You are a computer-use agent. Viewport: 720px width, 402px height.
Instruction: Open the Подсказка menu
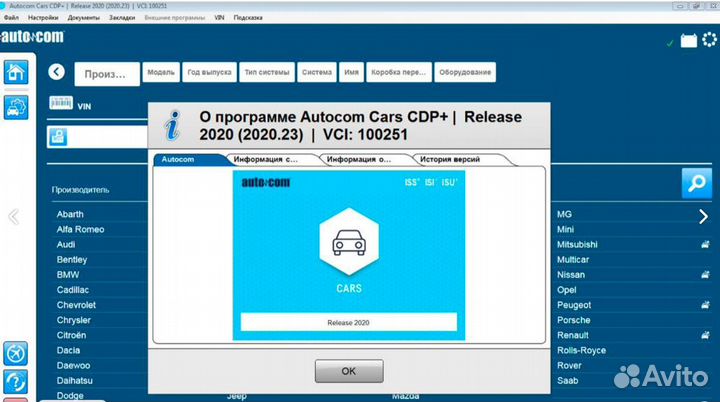[x=248, y=17]
